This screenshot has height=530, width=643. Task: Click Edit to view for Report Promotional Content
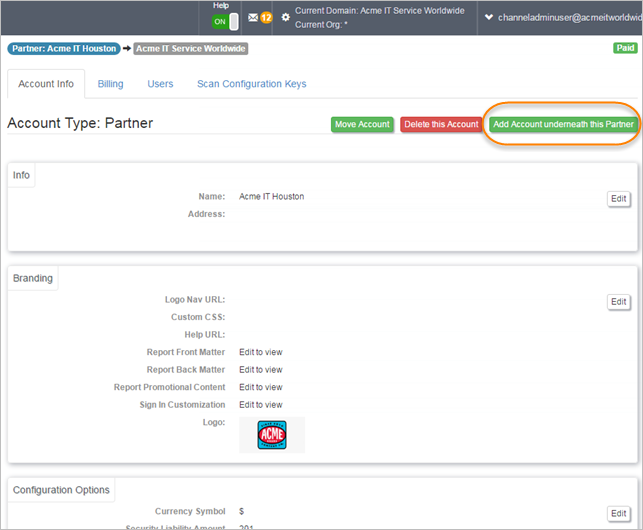point(261,387)
